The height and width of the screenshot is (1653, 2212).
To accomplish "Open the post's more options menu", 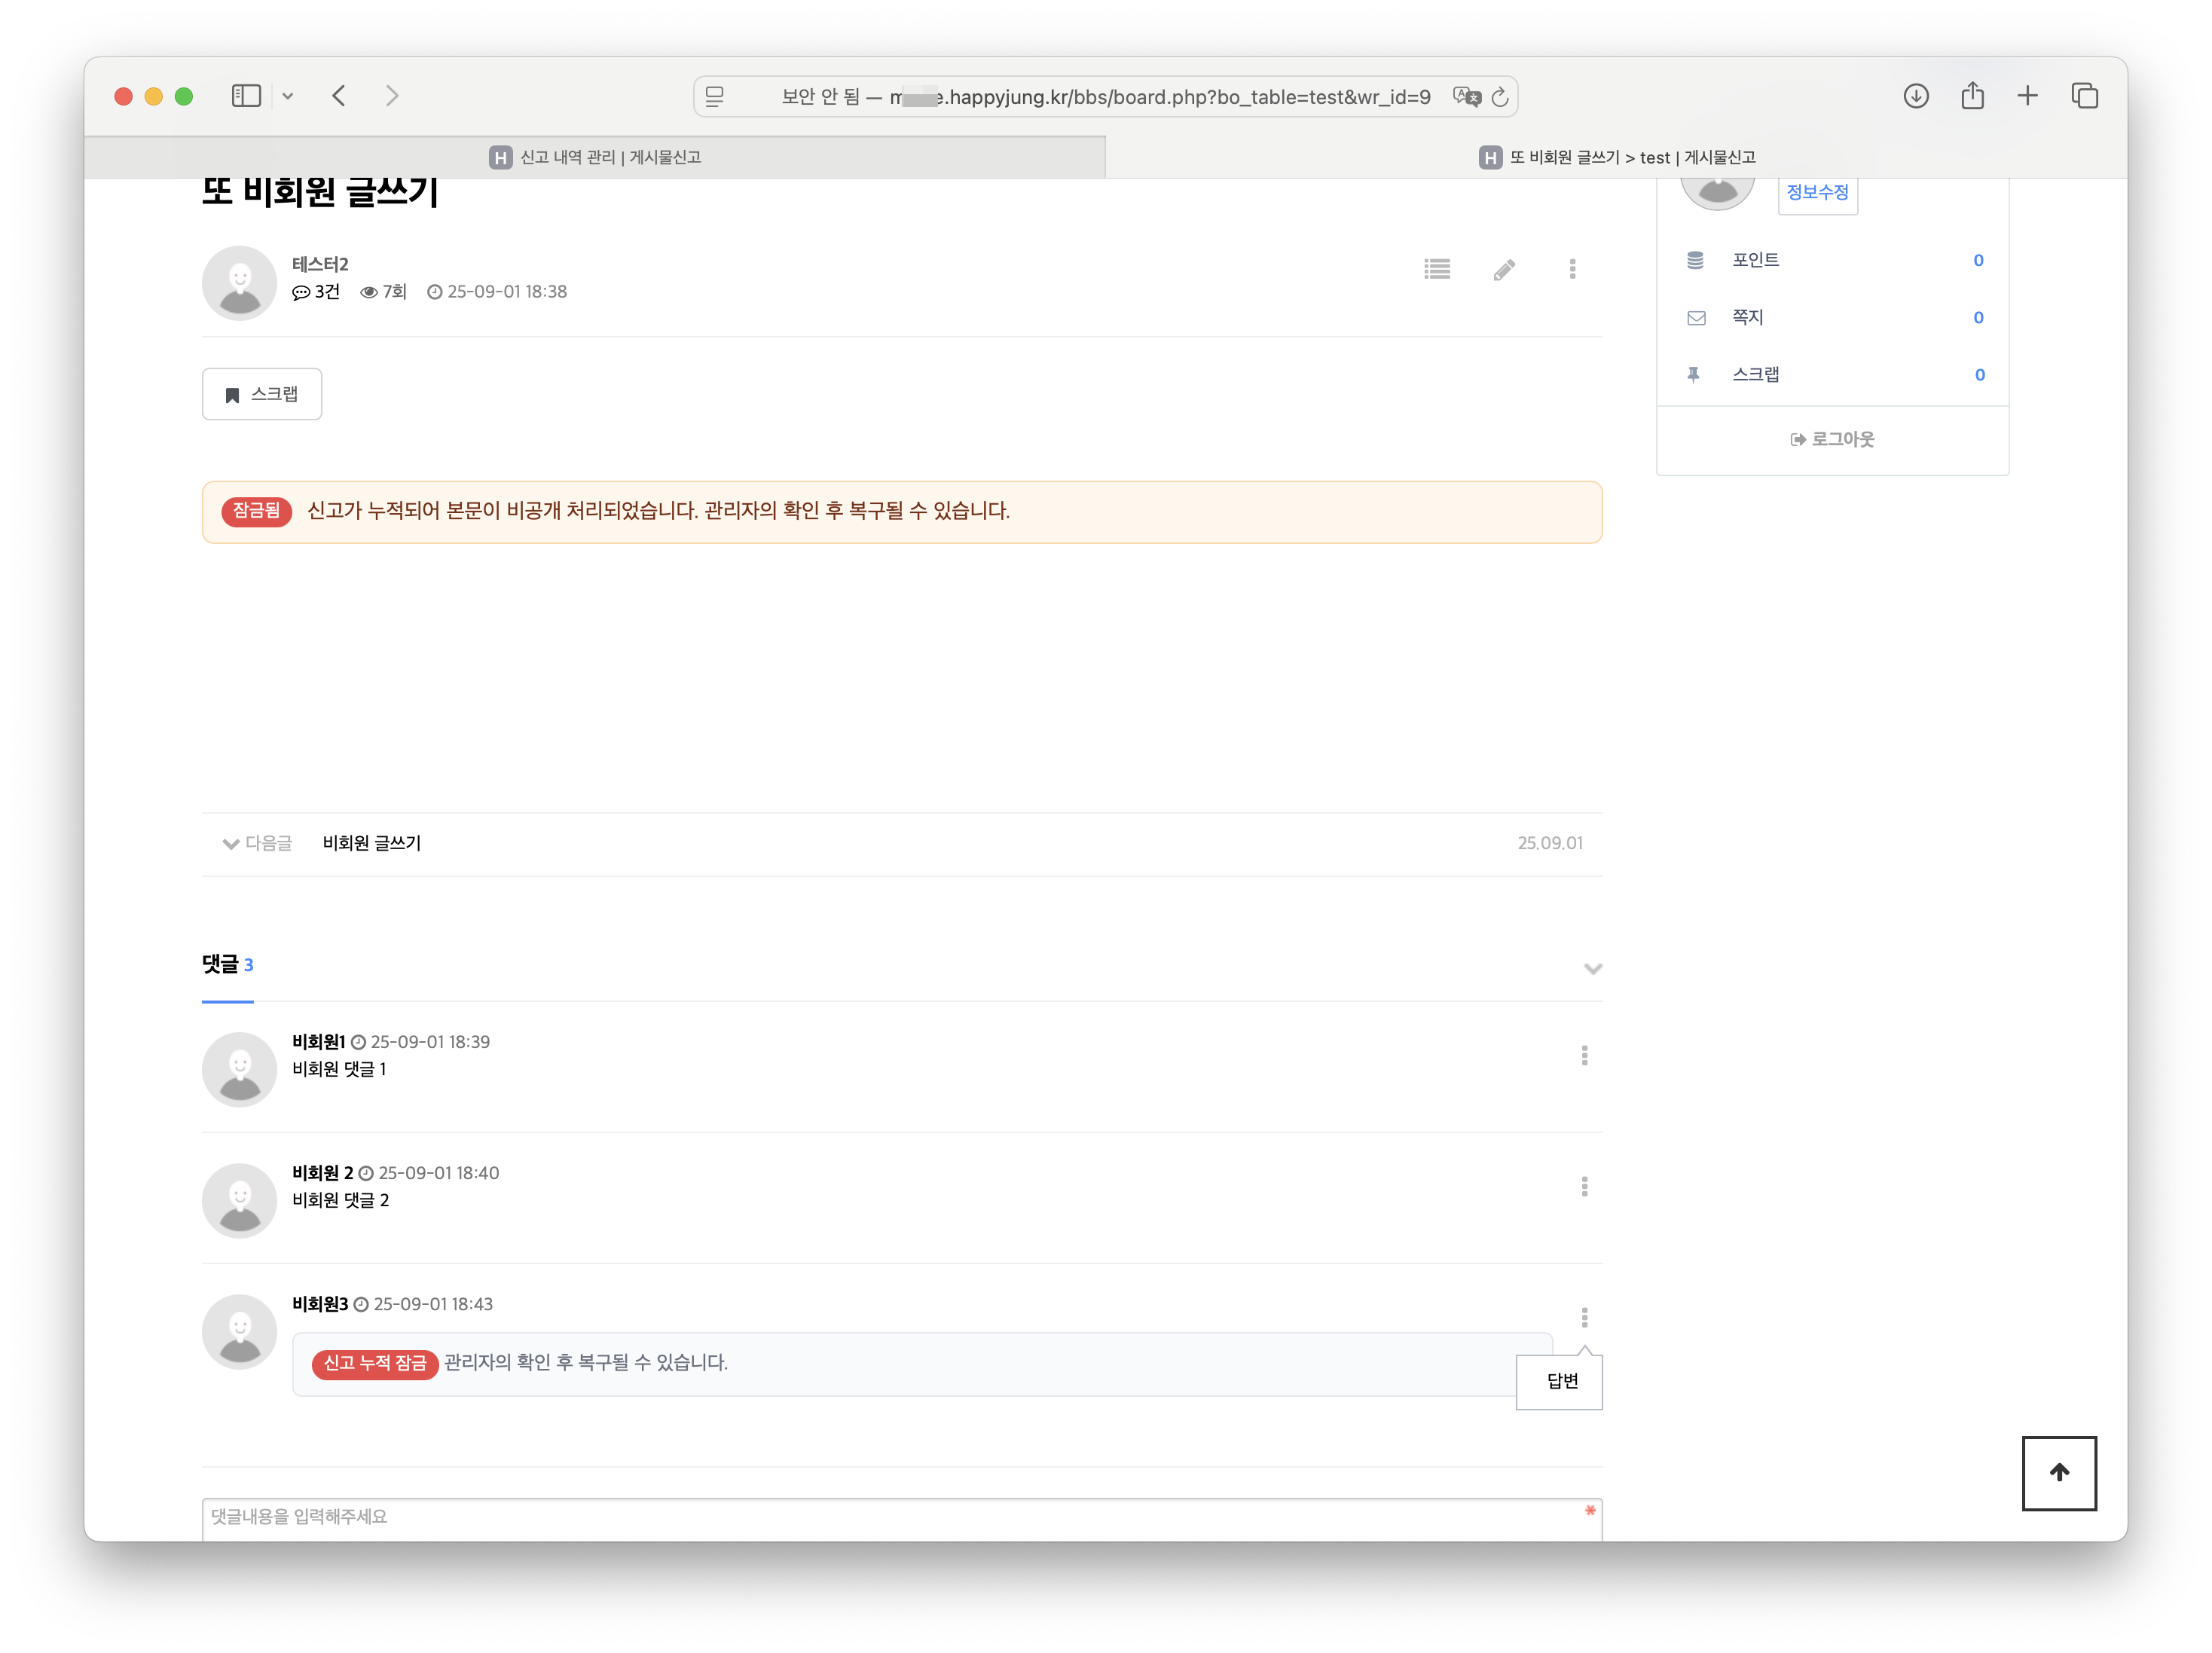I will tap(1572, 269).
